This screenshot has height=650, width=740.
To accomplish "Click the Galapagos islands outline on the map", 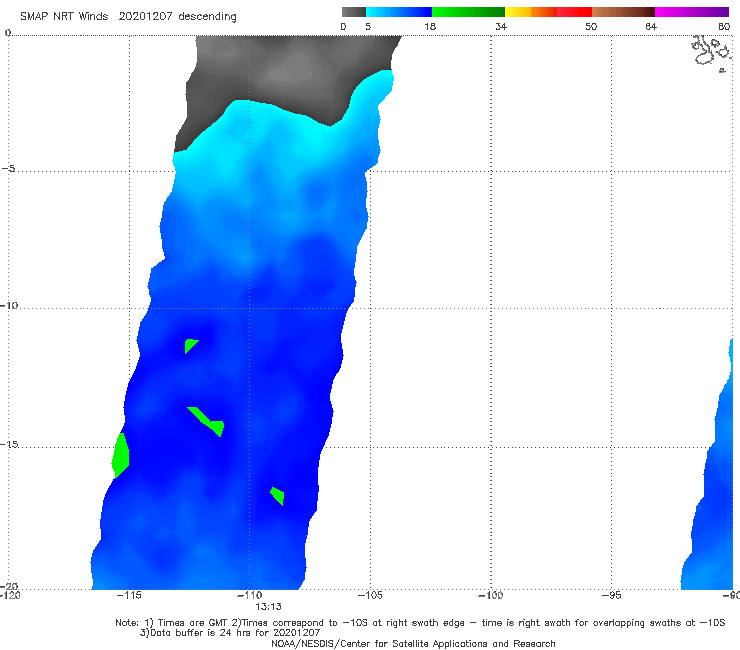I will point(712,52).
